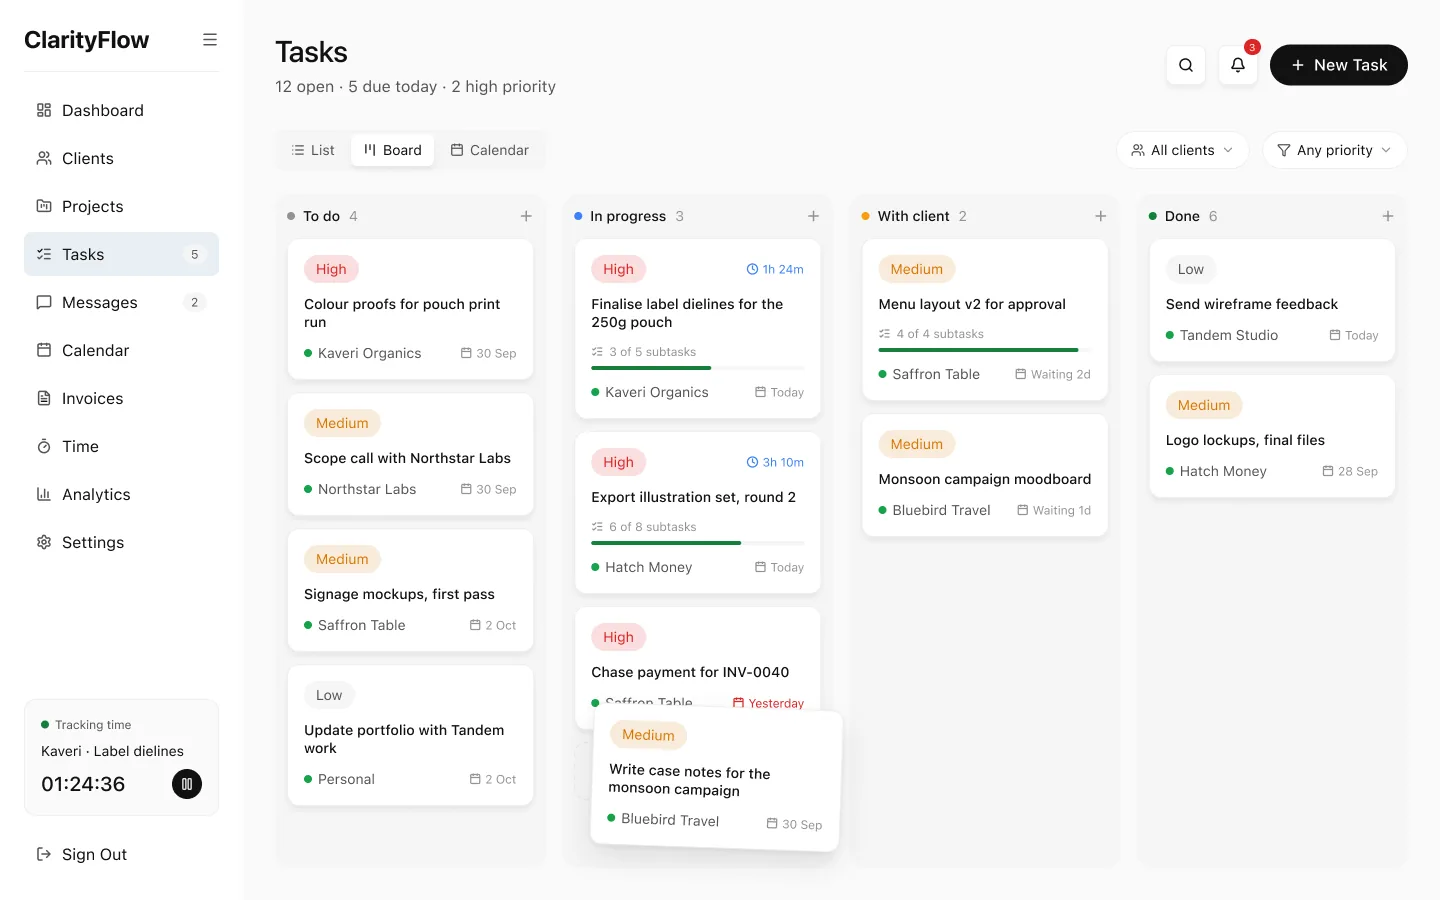Click the Waiting 2d label on Menu layout card
The height and width of the screenshot is (900, 1440).
point(1053,374)
